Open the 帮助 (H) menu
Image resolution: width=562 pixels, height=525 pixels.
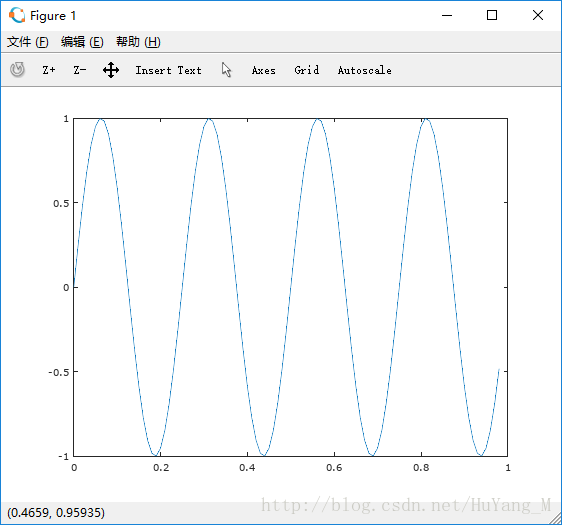tap(138, 42)
